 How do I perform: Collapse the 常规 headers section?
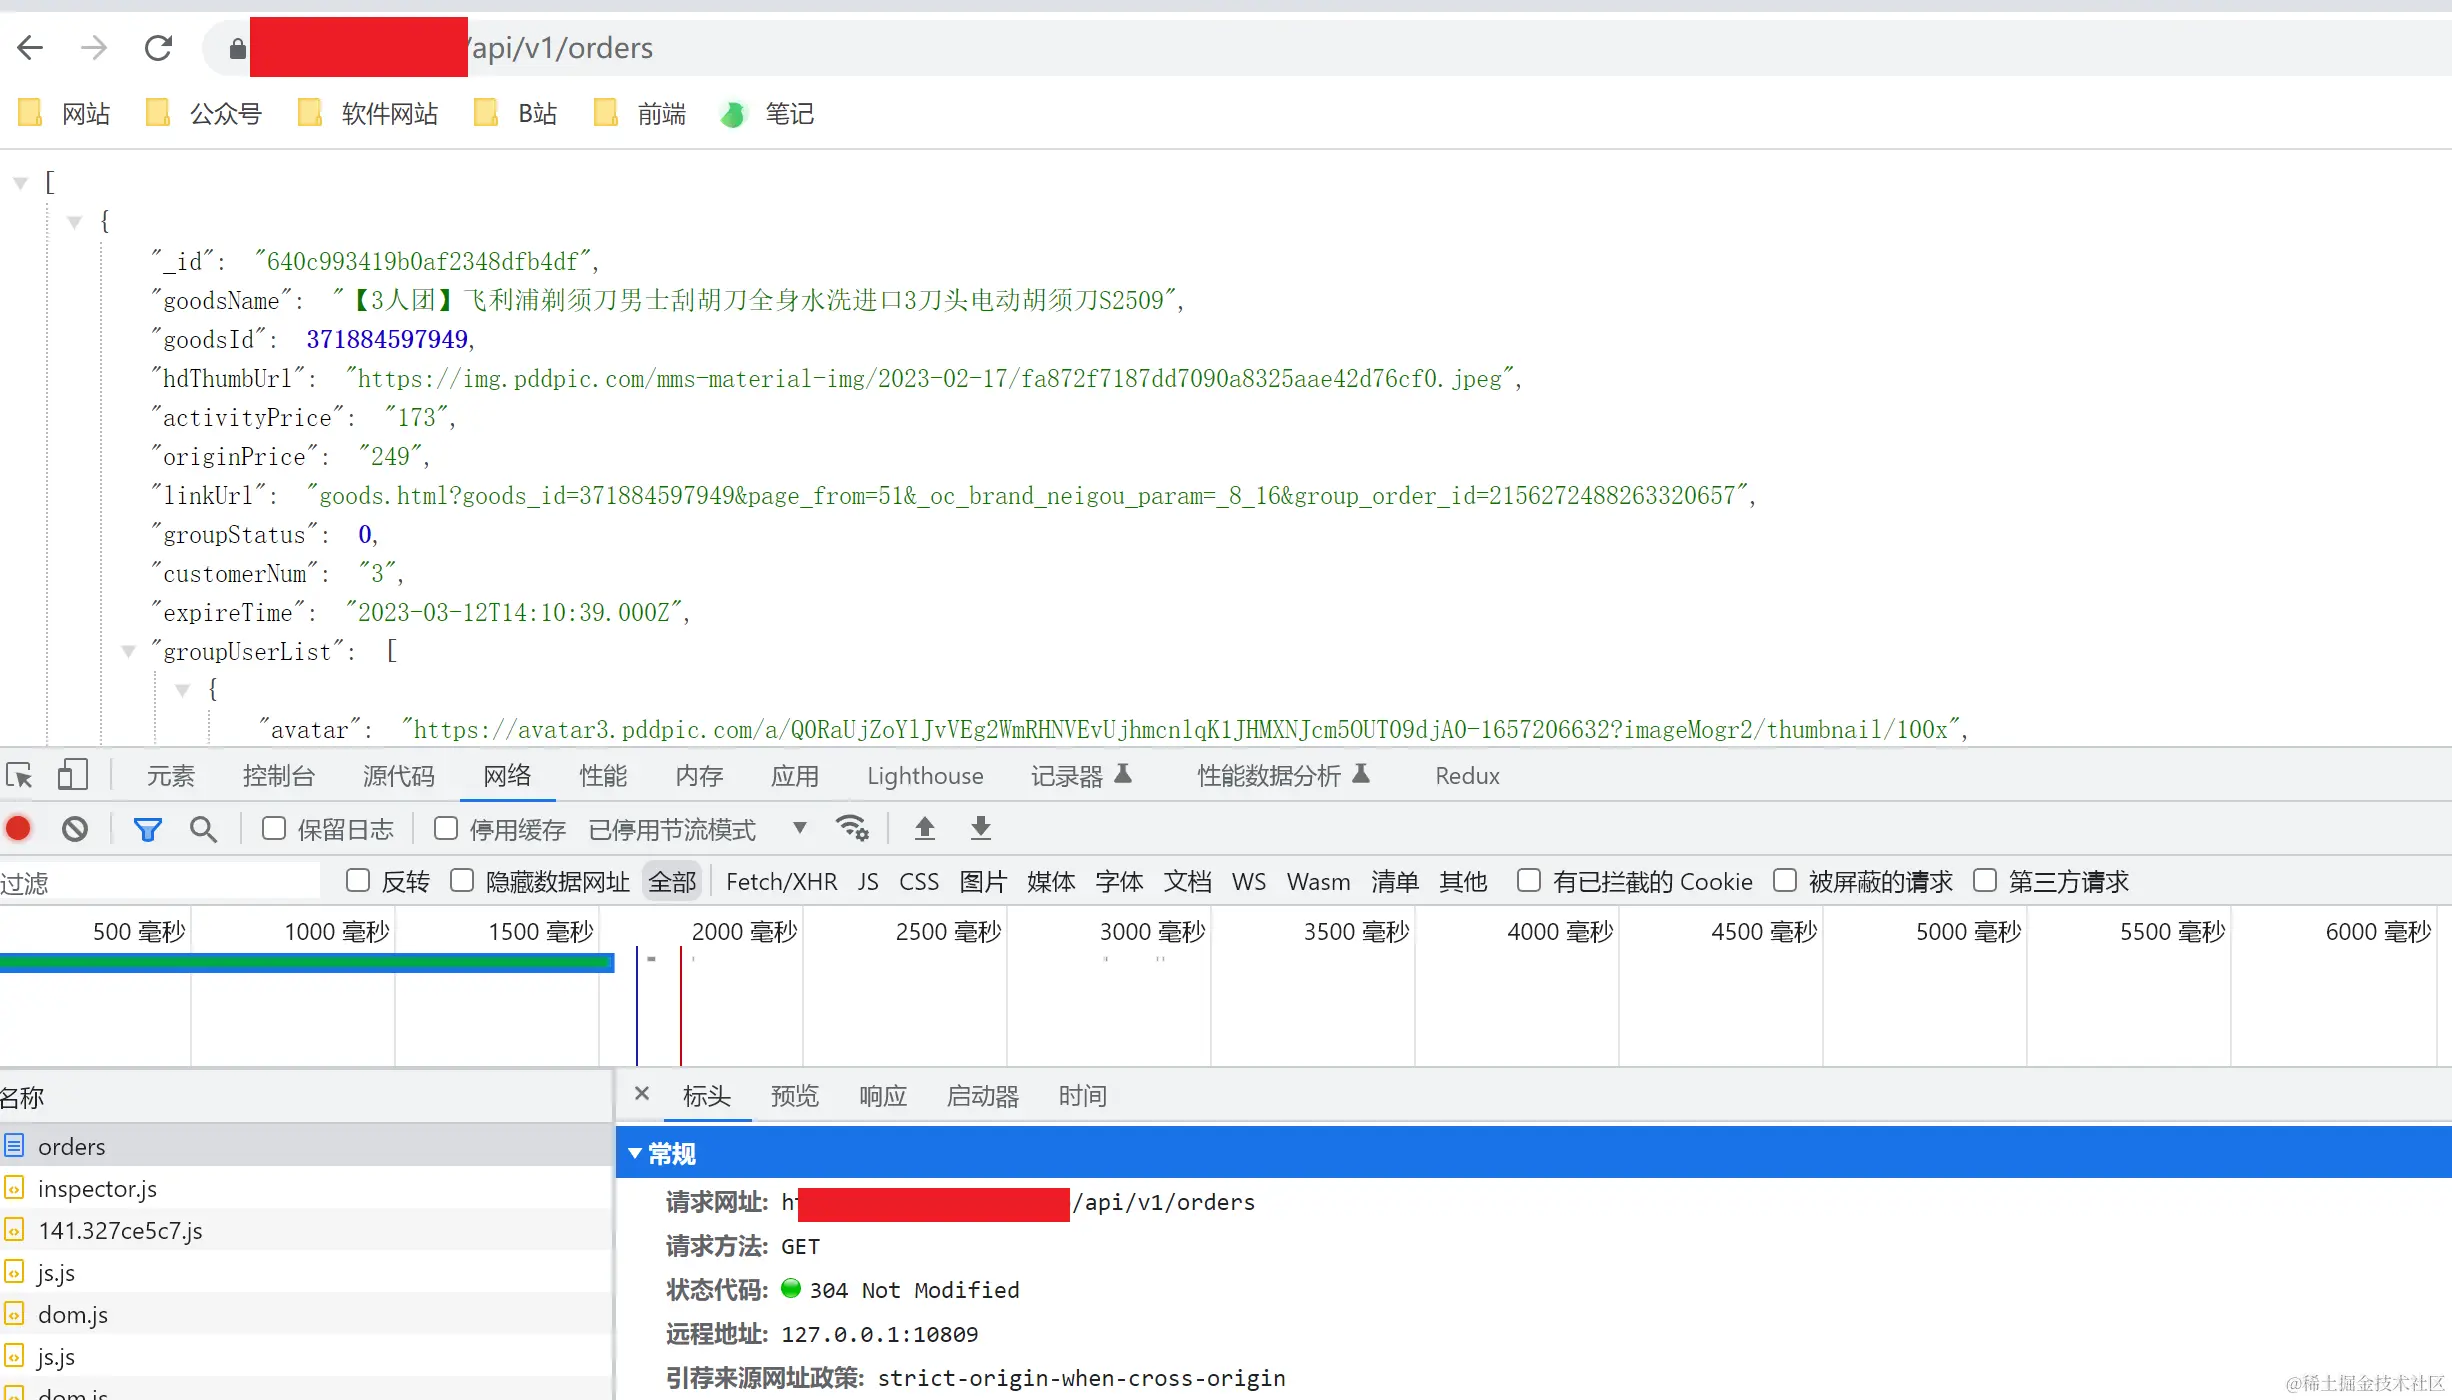[634, 1153]
